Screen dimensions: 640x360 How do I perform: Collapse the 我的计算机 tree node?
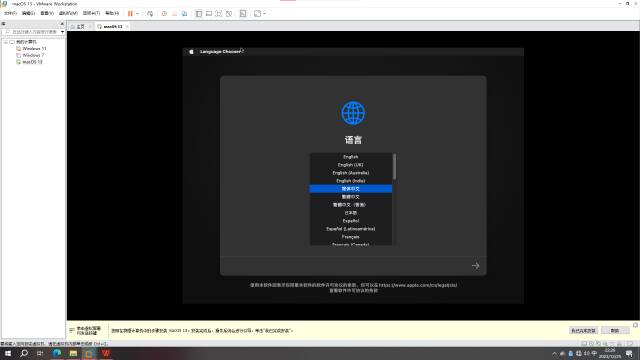pyautogui.click(x=5, y=42)
